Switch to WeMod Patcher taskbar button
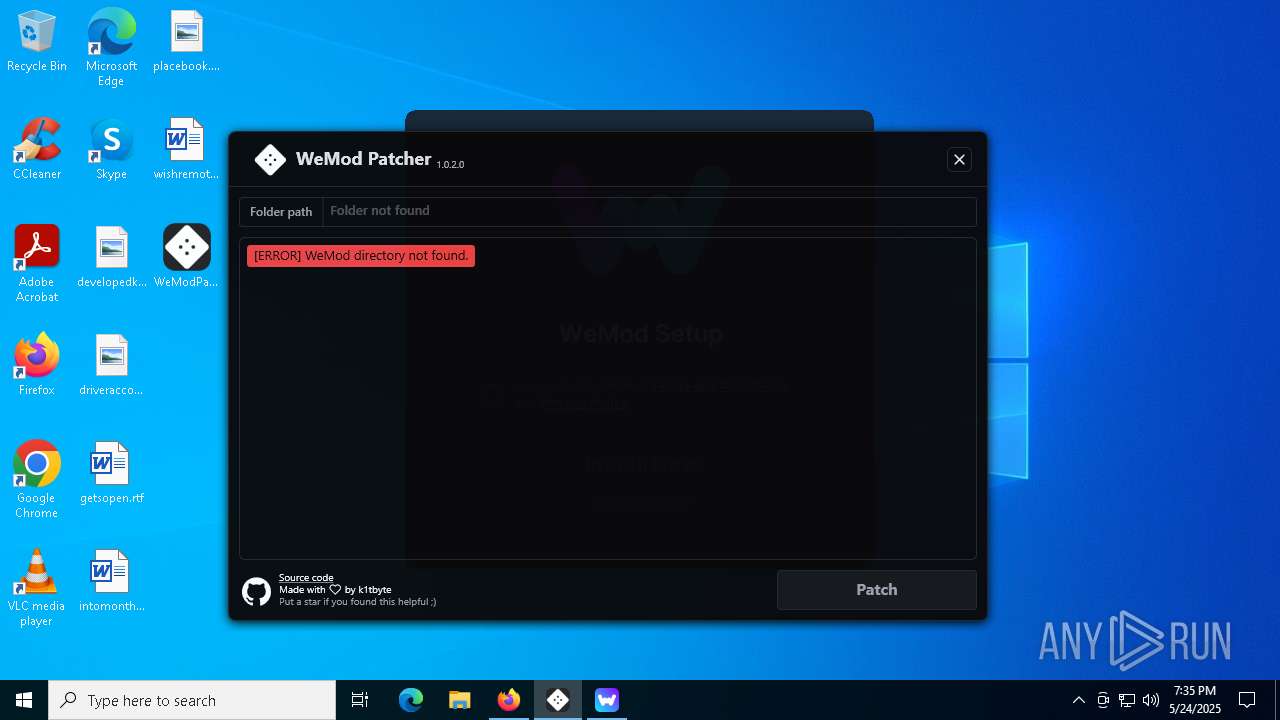 click(x=558, y=700)
